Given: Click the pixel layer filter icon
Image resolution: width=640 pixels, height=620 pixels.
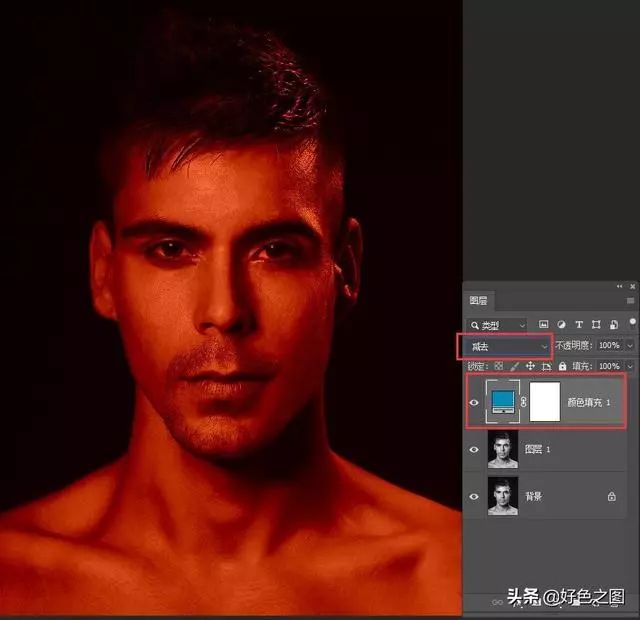Looking at the screenshot, I should (x=543, y=325).
